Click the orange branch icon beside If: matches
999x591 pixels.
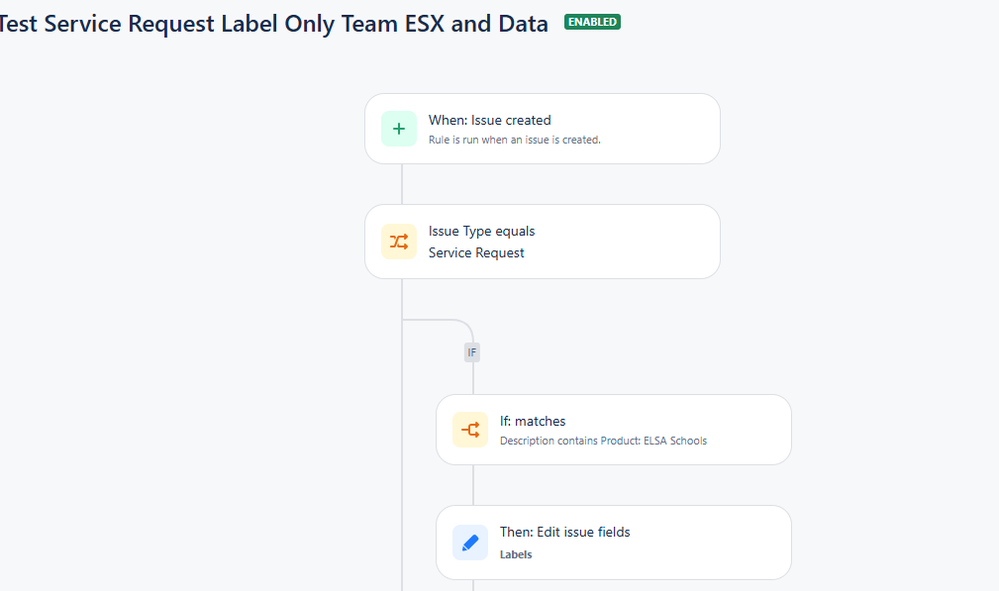tap(470, 430)
